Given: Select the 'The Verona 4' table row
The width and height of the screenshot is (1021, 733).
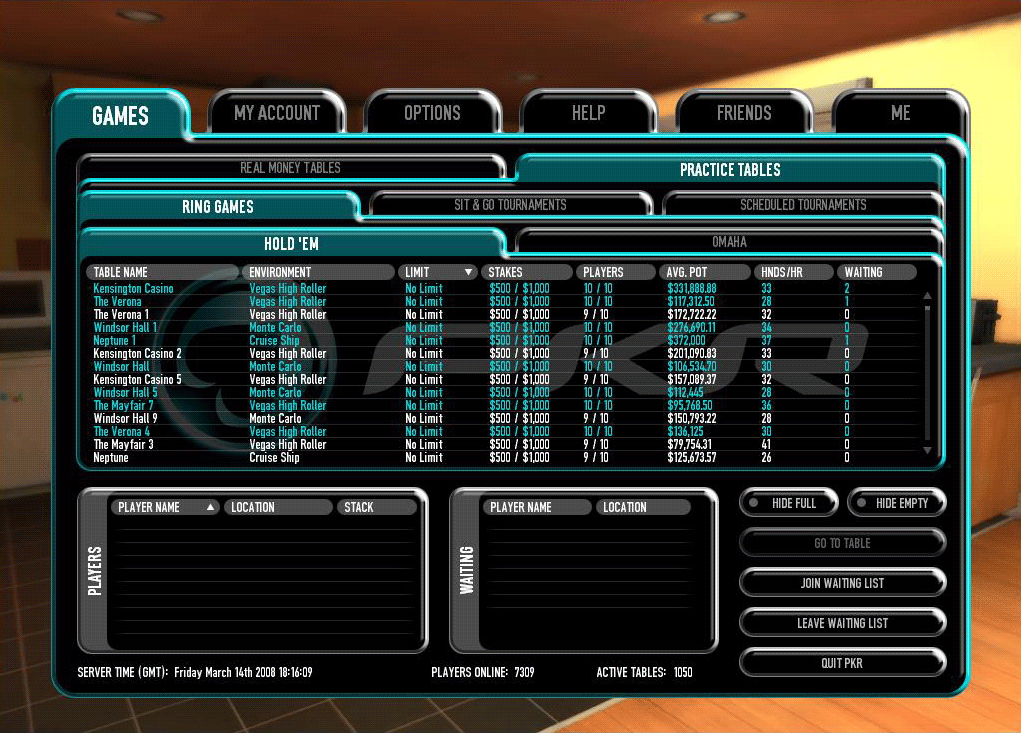Looking at the screenshot, I should 501,432.
